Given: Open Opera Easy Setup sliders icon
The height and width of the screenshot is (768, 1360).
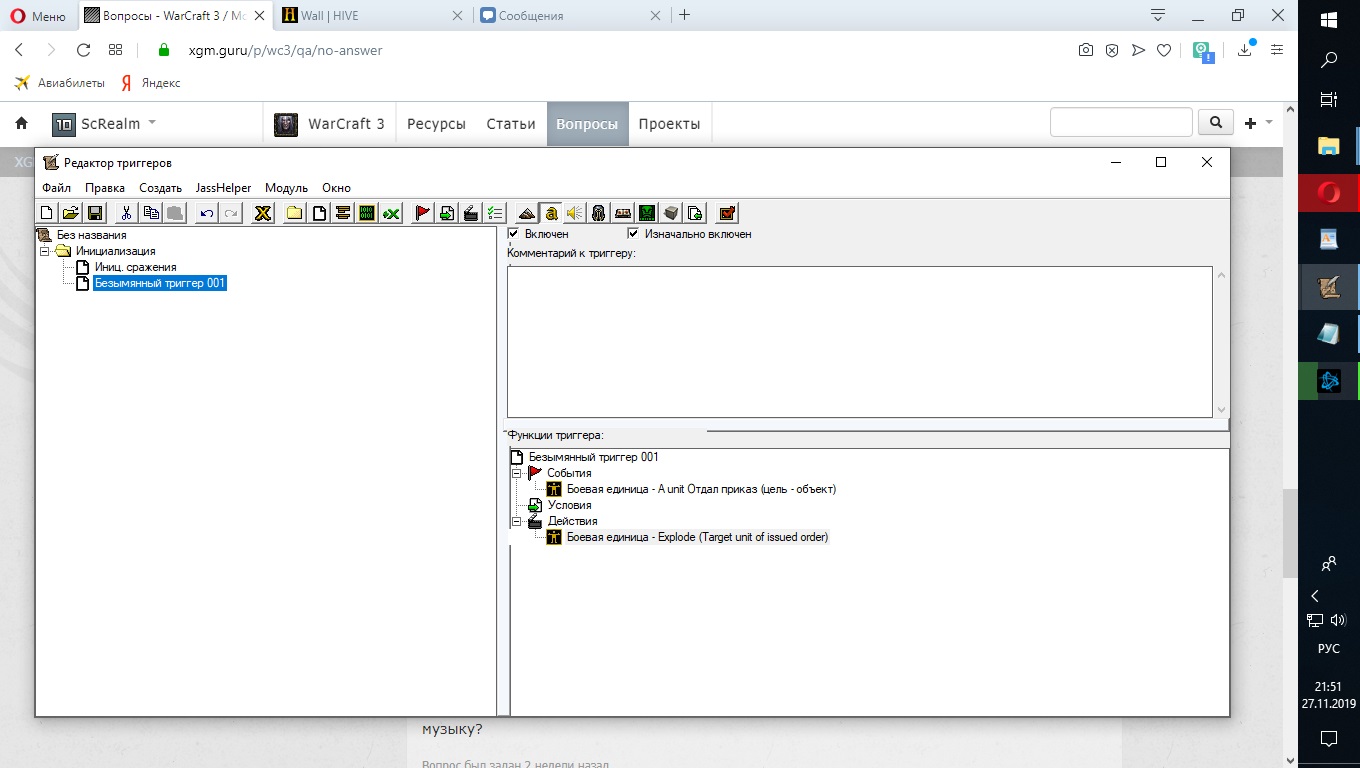Looking at the screenshot, I should pos(1277,50).
